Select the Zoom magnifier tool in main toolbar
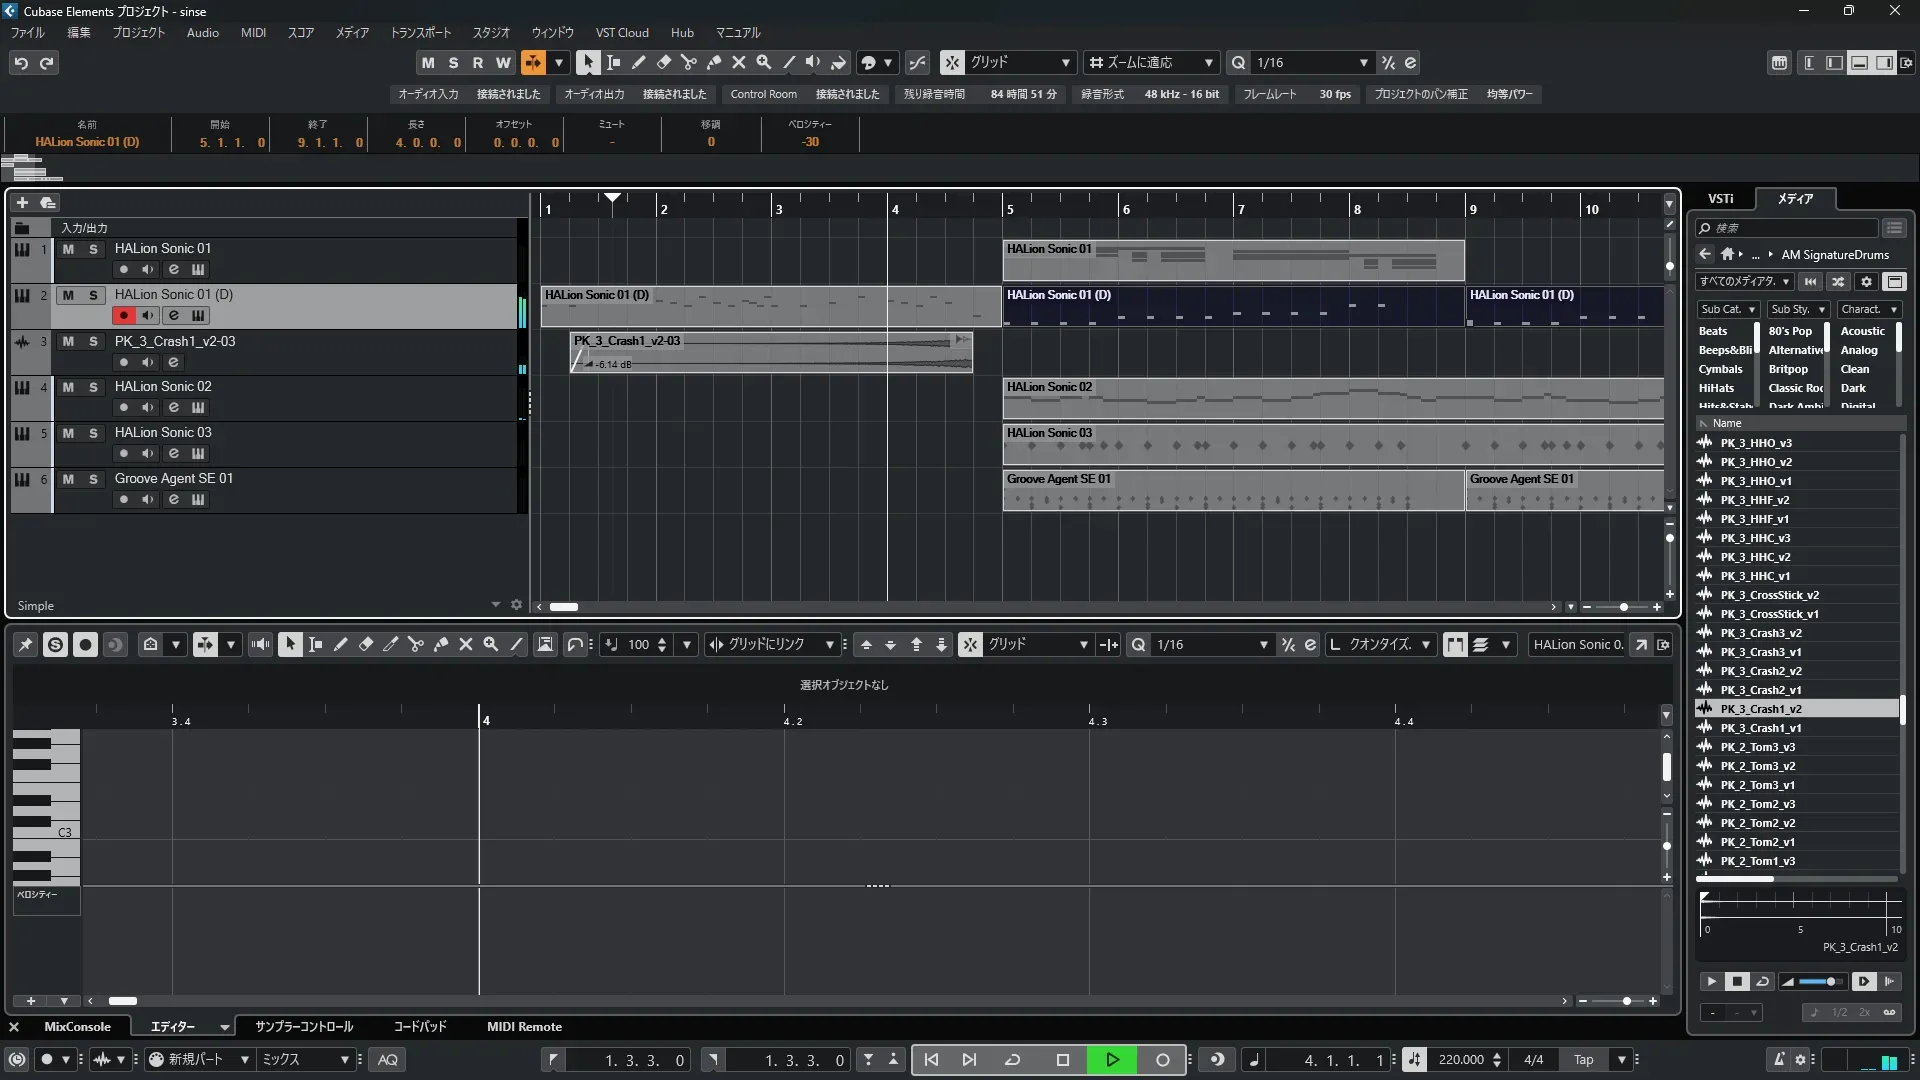1920x1080 pixels. [x=764, y=62]
